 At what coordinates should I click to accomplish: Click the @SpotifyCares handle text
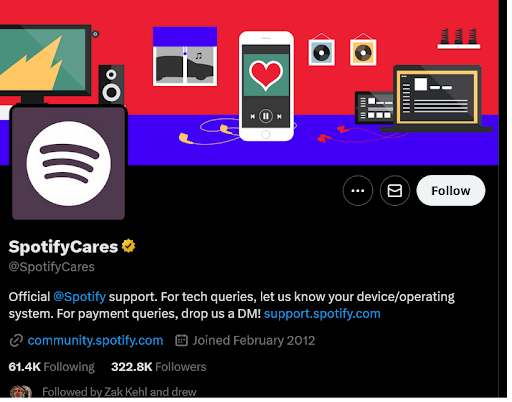point(52,267)
